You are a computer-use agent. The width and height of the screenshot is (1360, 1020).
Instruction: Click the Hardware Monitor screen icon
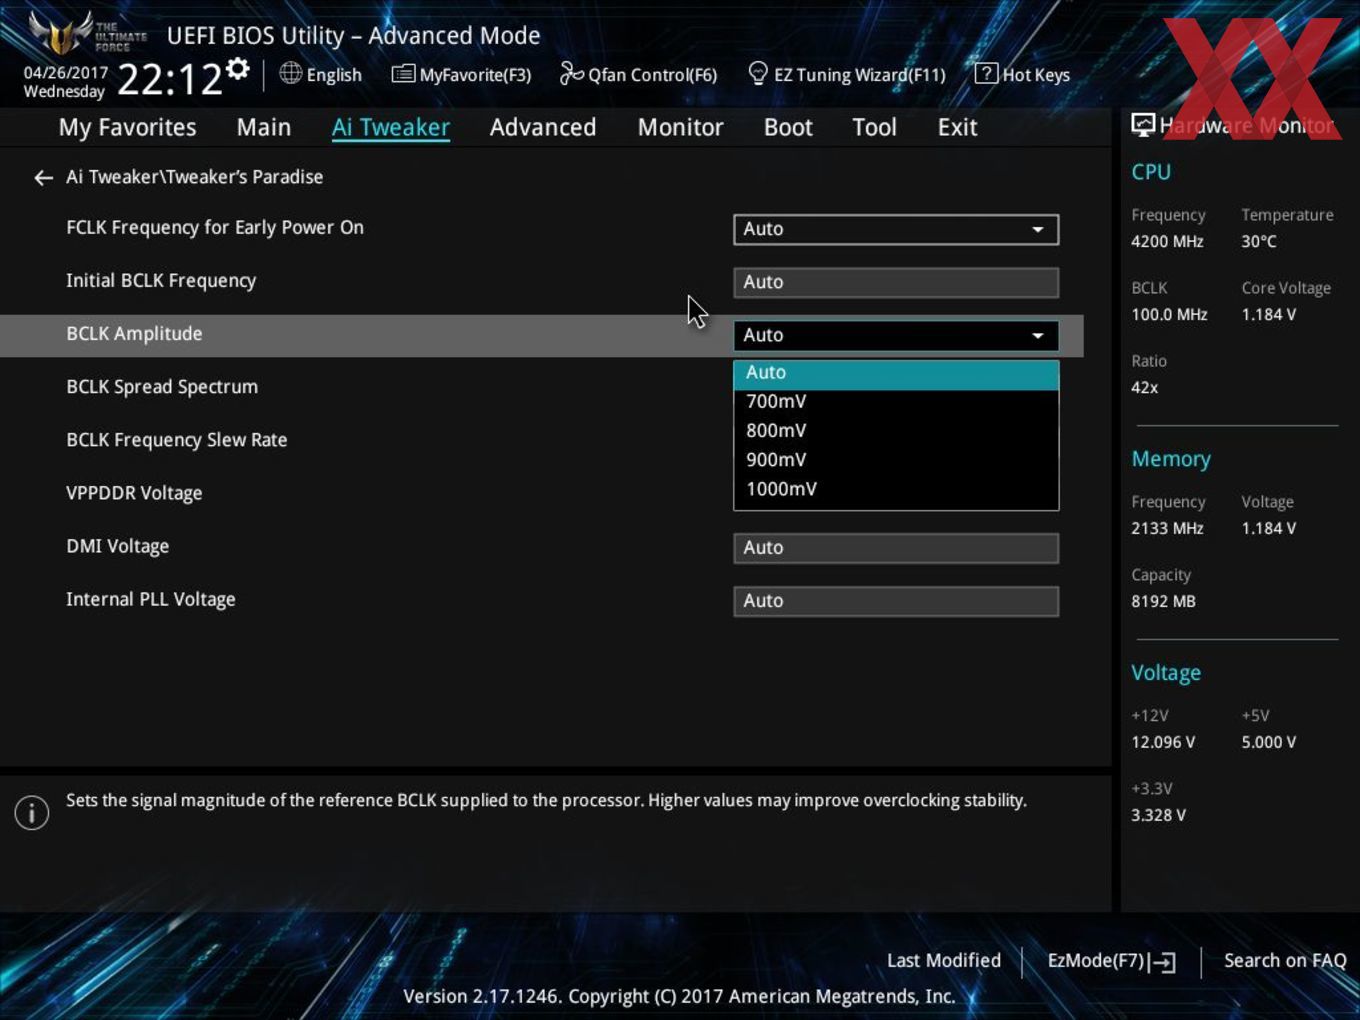coord(1143,125)
